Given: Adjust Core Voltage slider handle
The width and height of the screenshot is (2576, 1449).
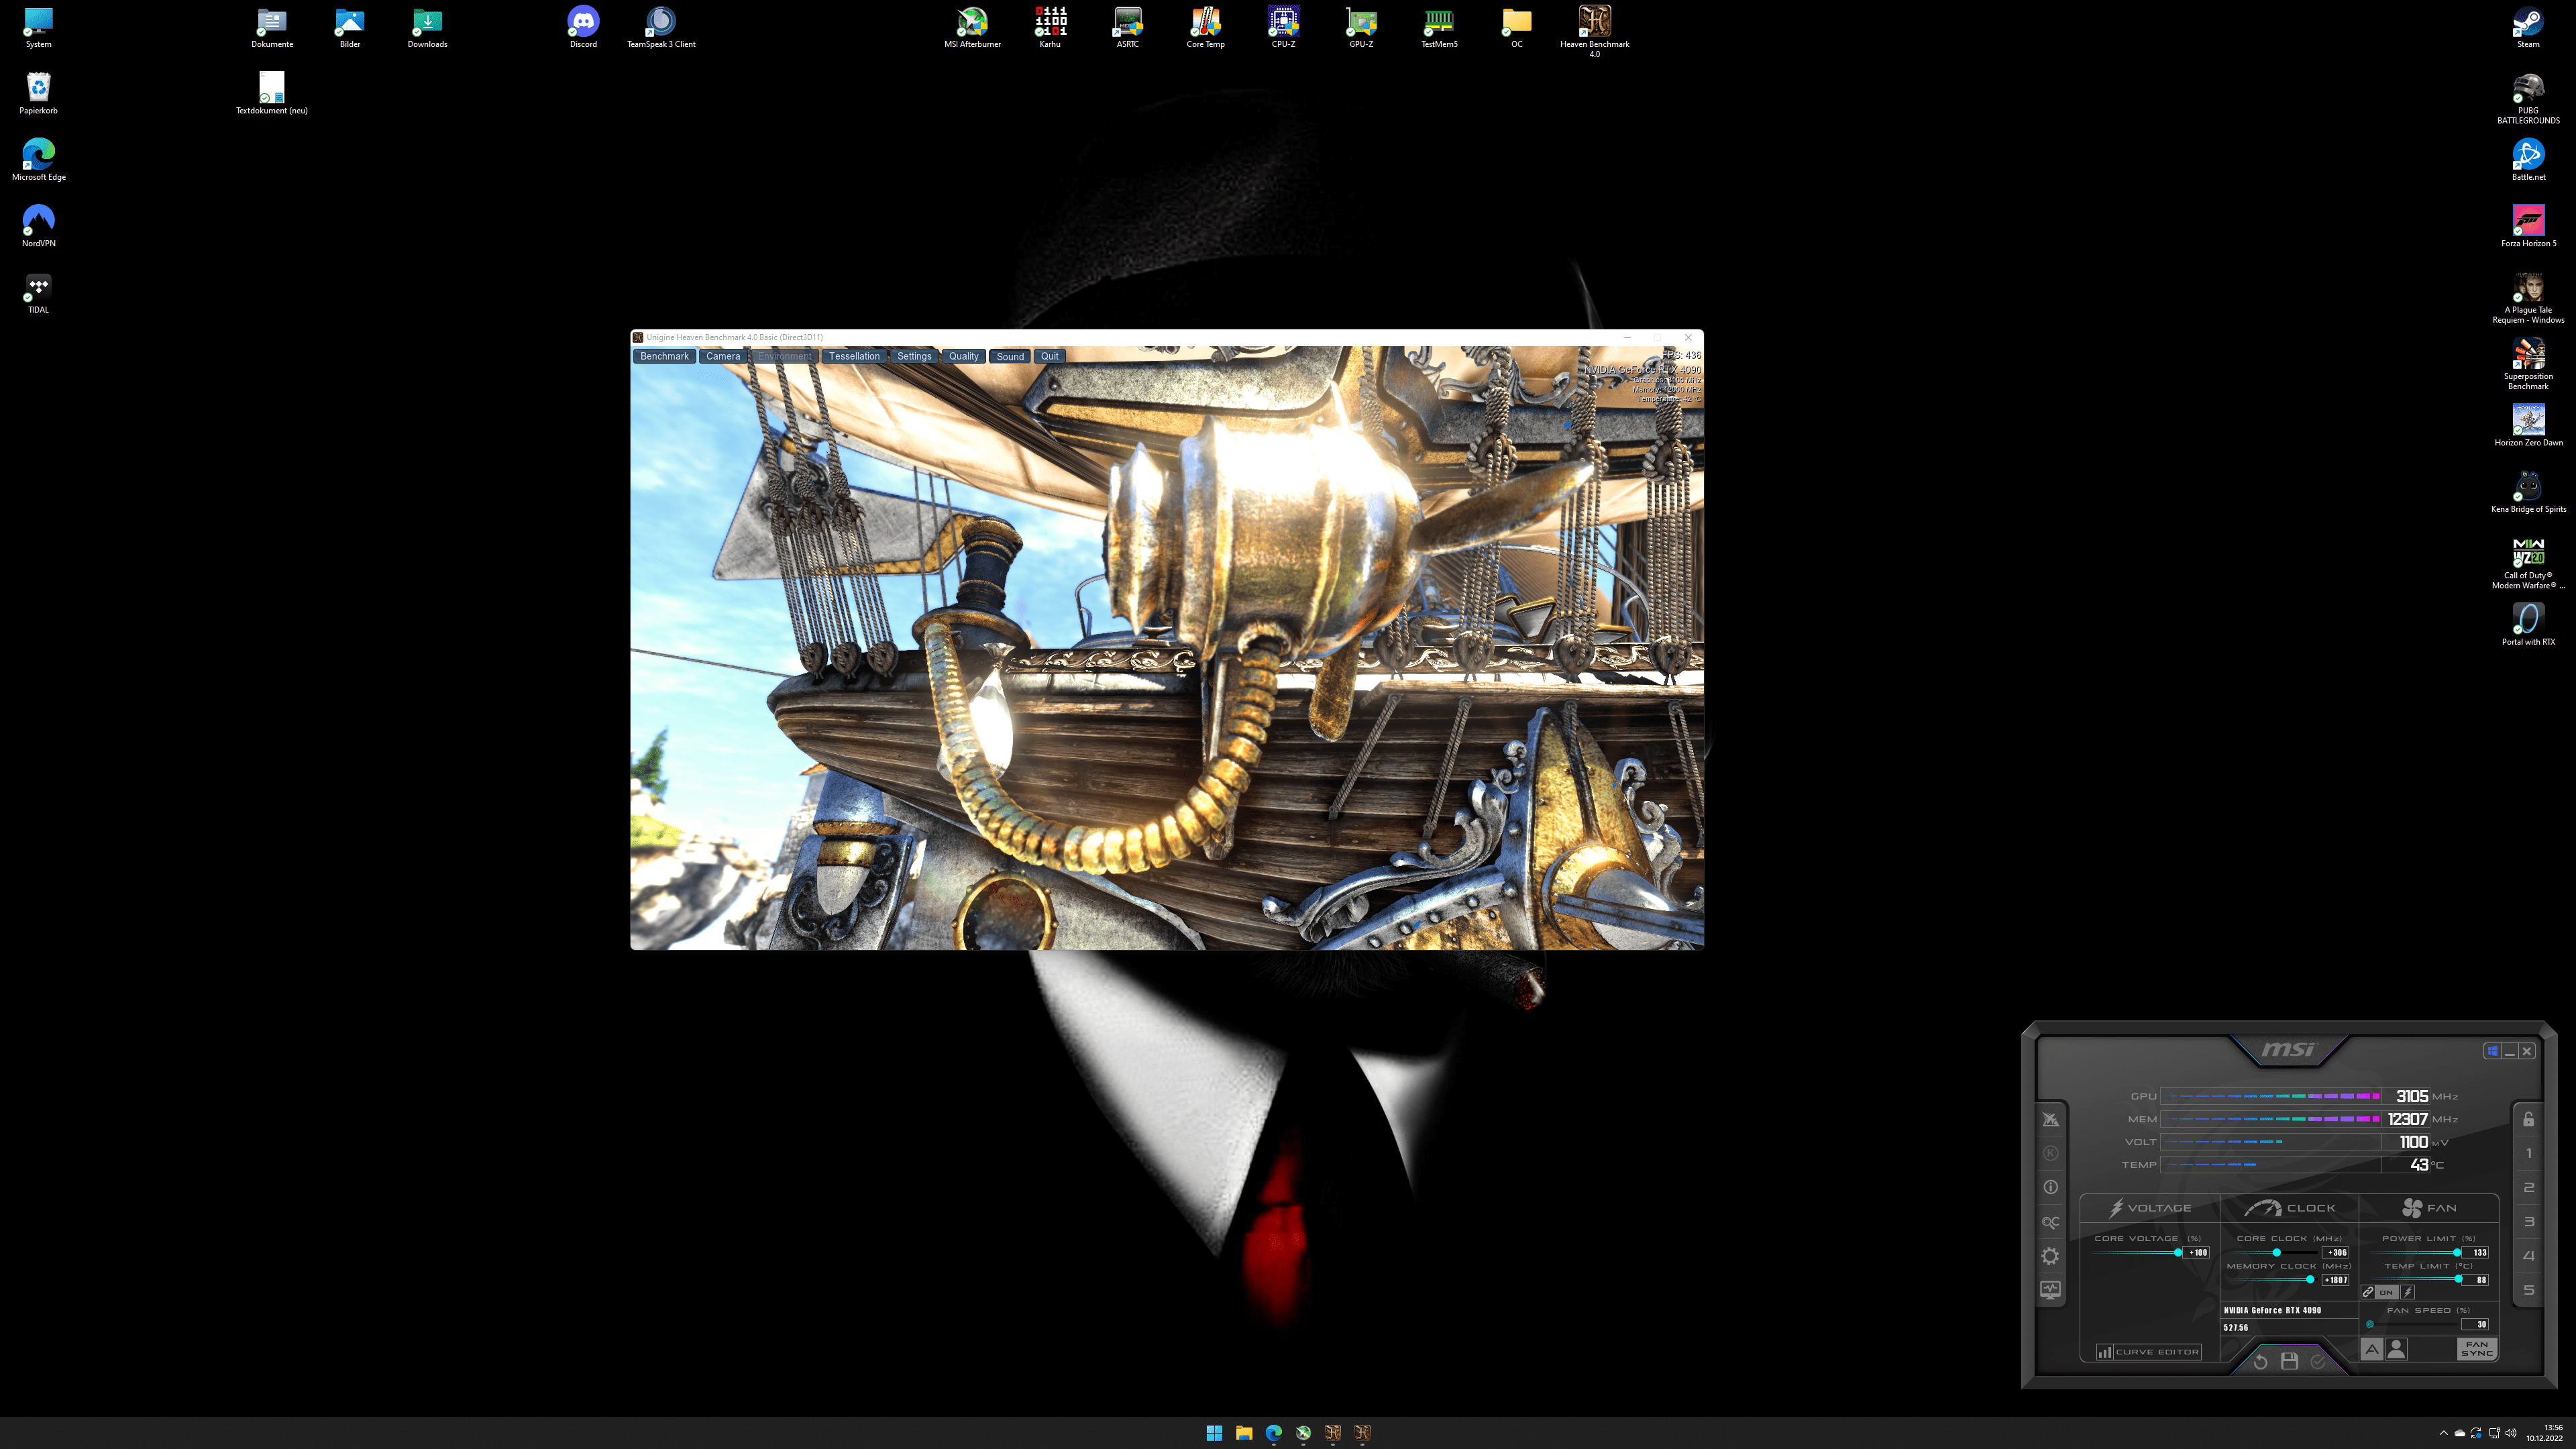Looking at the screenshot, I should click(x=2178, y=1253).
